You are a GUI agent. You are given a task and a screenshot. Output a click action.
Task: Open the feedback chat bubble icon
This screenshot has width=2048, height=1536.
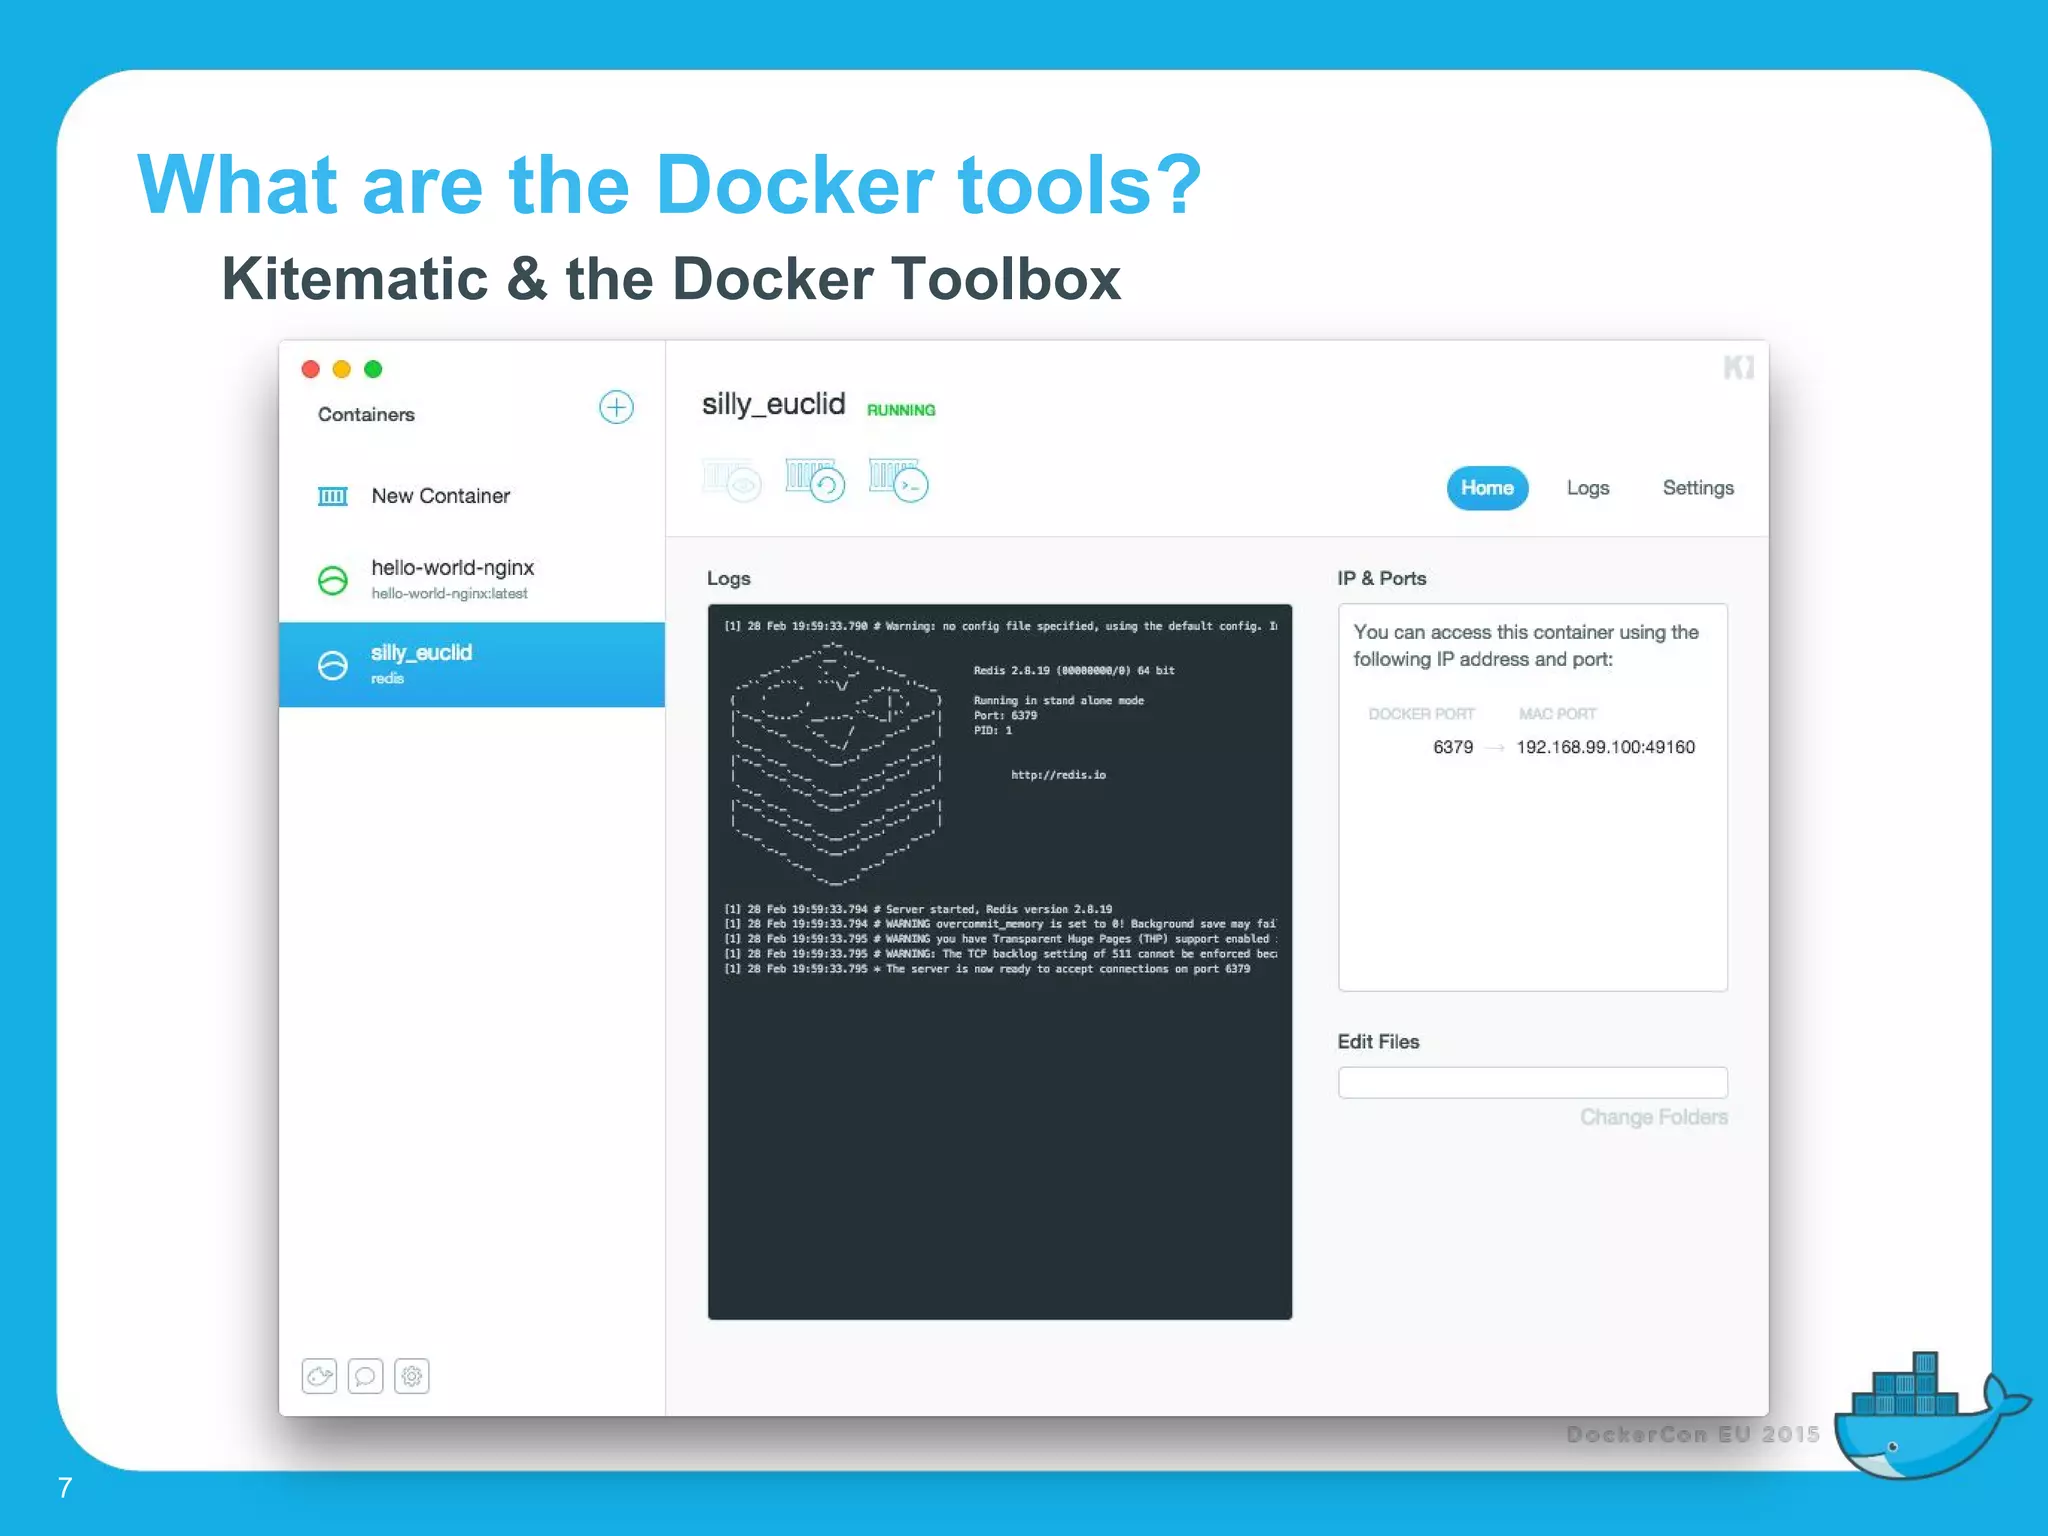[365, 1377]
